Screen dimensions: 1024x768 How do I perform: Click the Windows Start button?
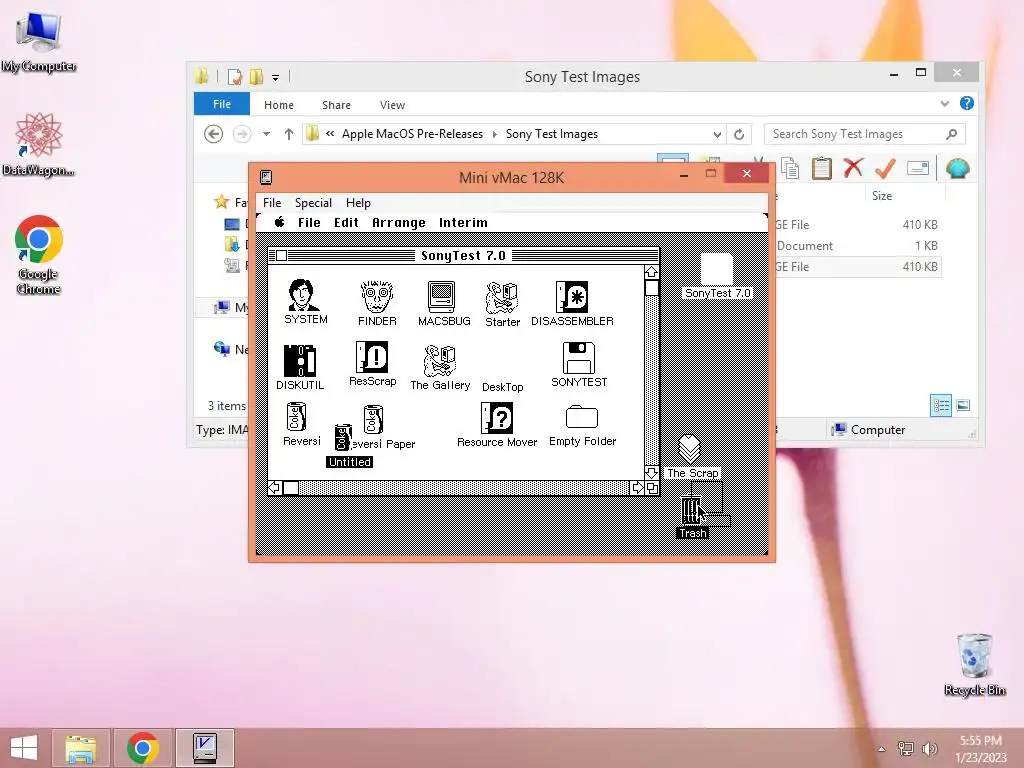pos(24,748)
